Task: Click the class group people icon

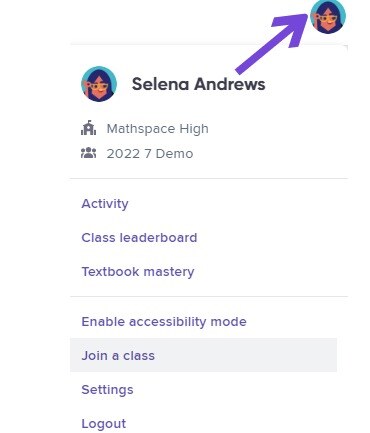Action: coord(88,153)
